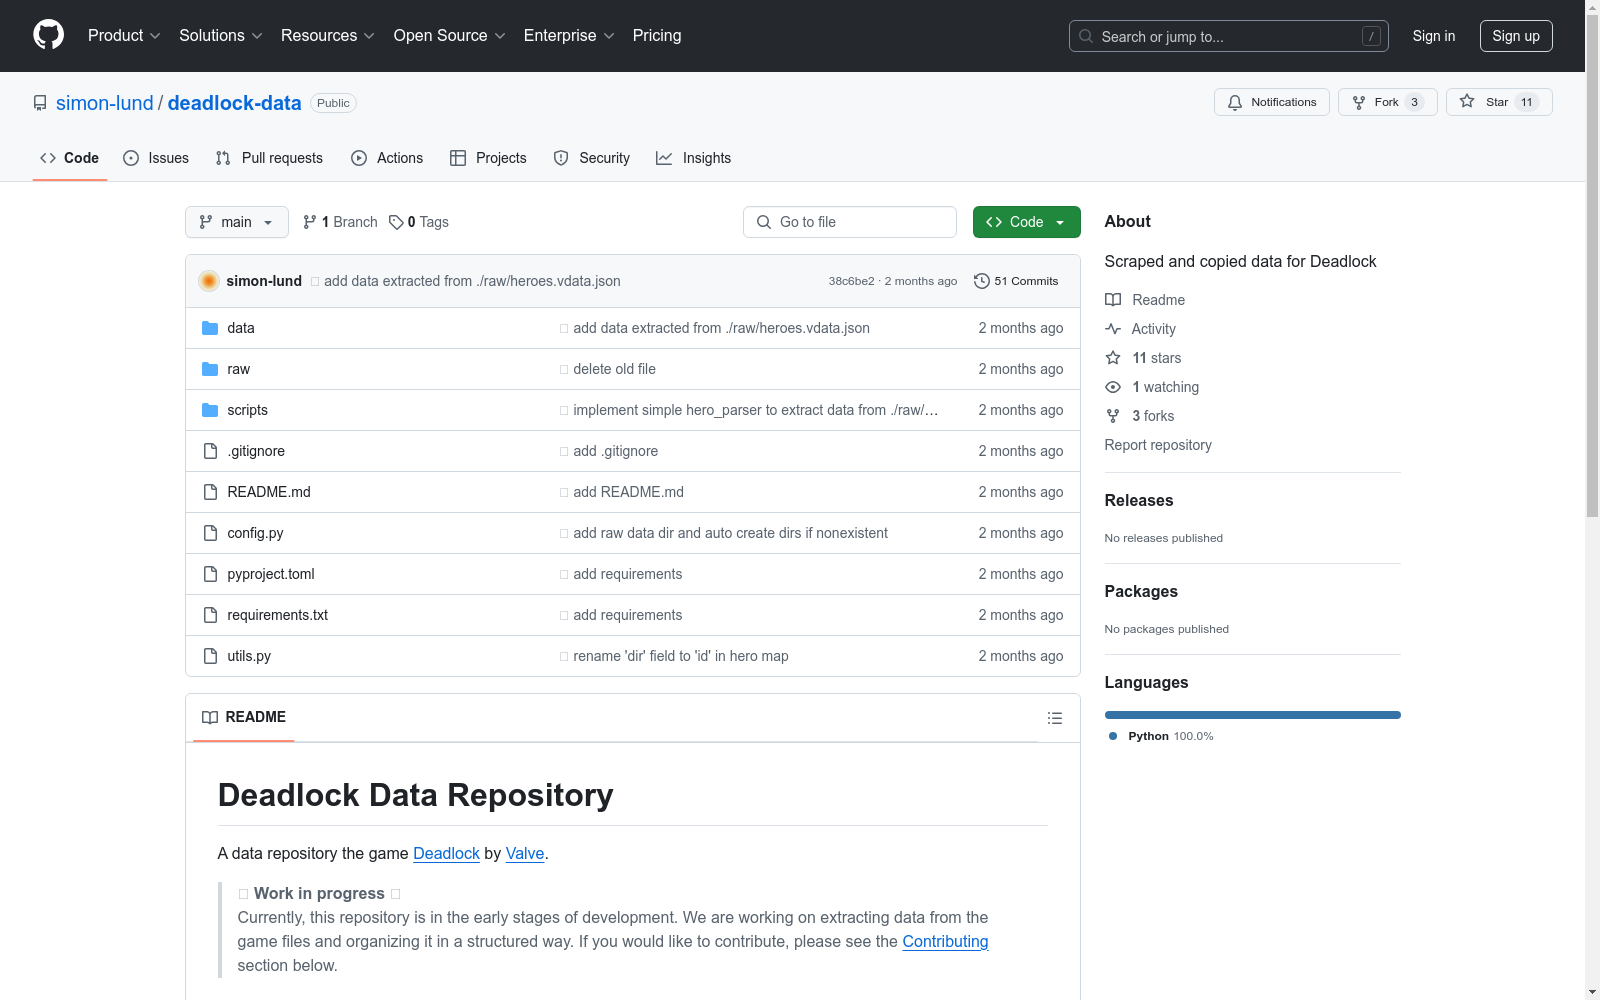This screenshot has width=1600, height=1000.
Task: Click the Search or jump to field
Action: [x=1229, y=36]
